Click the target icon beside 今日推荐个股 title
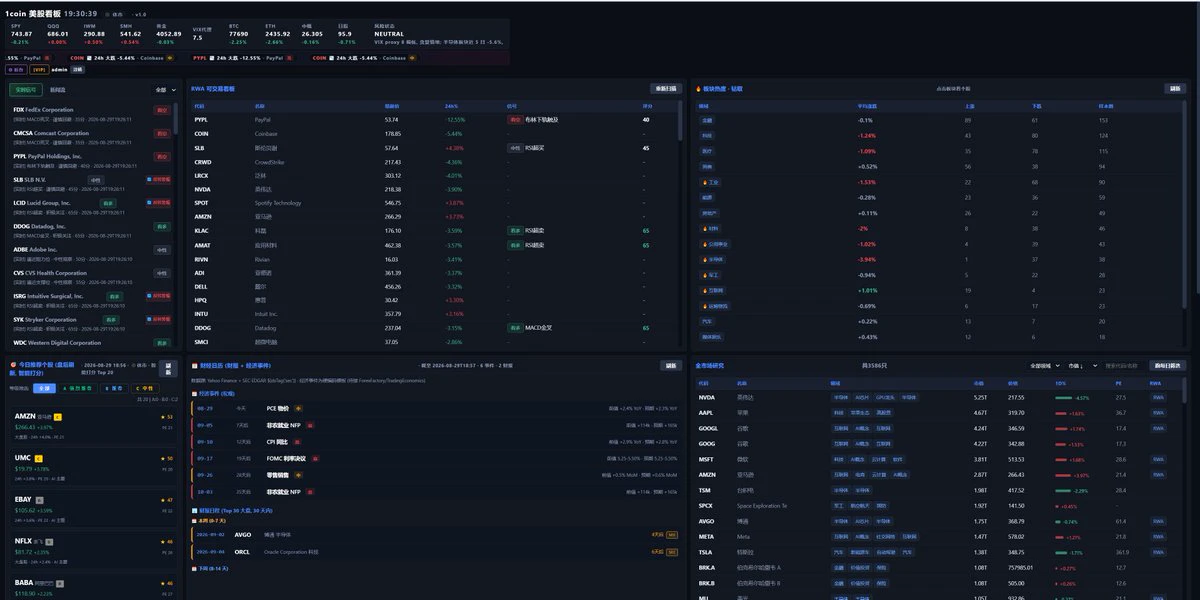Image resolution: width=1200 pixels, height=600 pixels. [13, 365]
